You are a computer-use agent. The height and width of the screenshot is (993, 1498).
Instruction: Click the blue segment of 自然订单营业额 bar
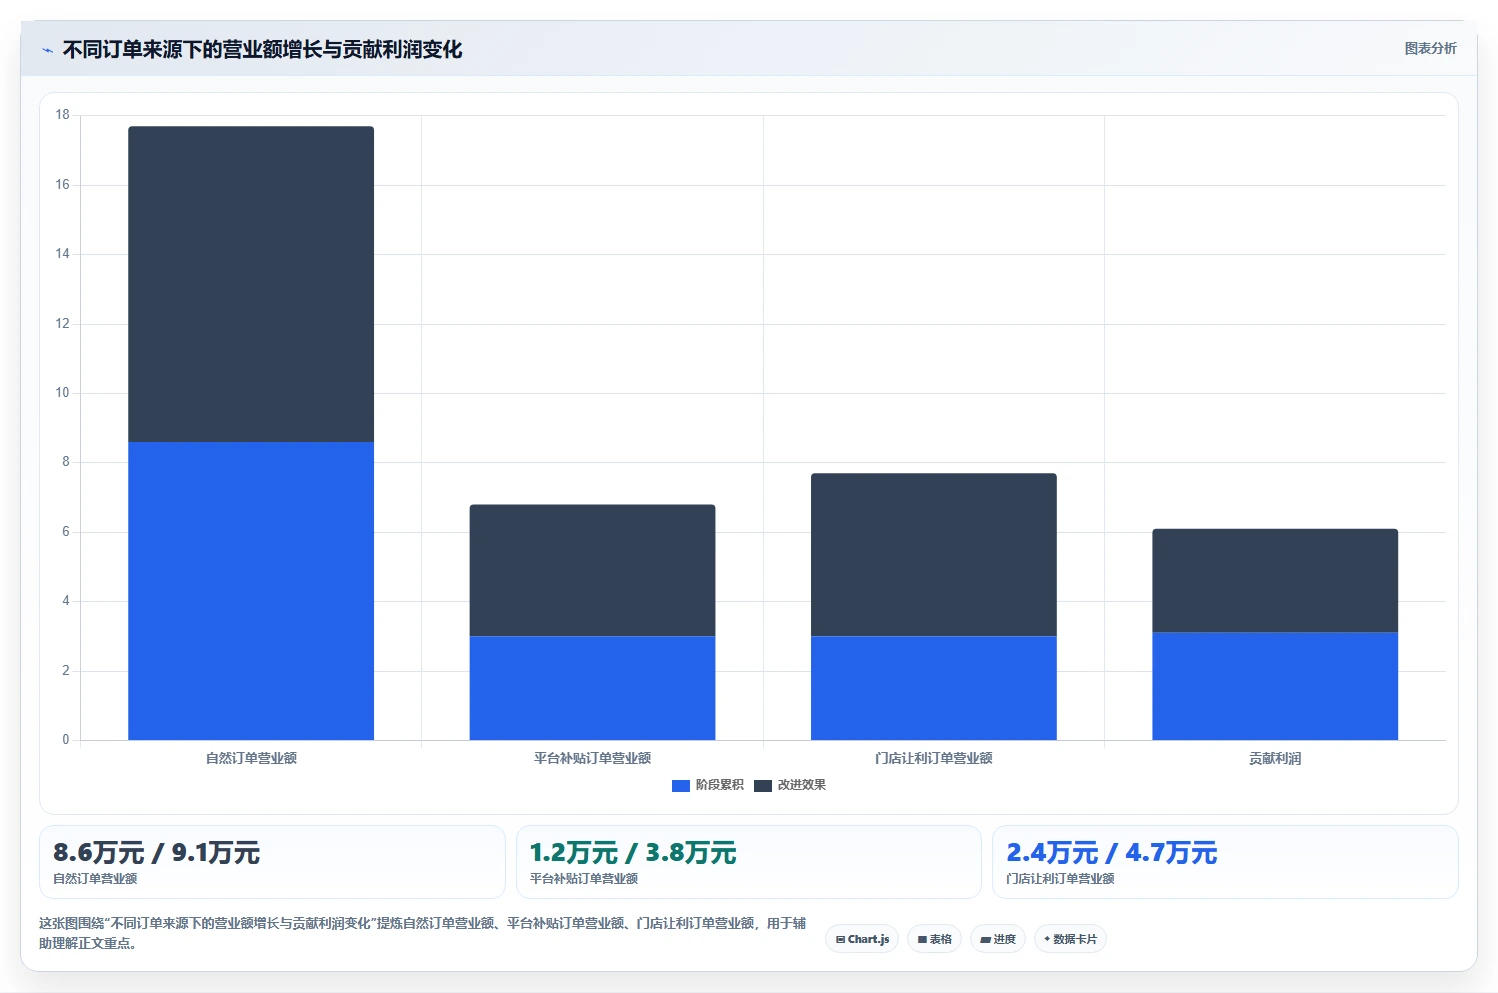[251, 591]
